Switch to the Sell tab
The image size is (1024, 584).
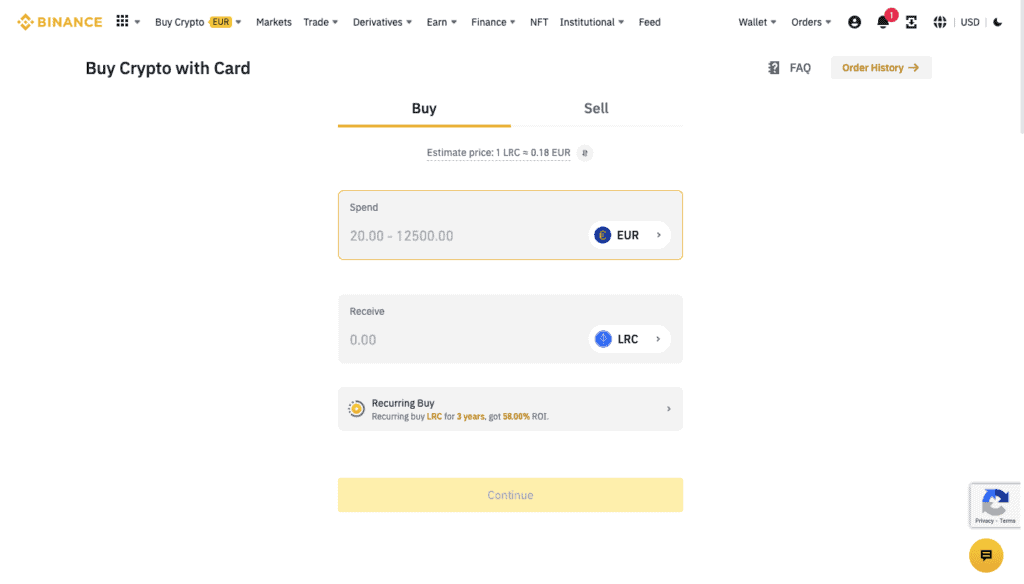tap(596, 108)
